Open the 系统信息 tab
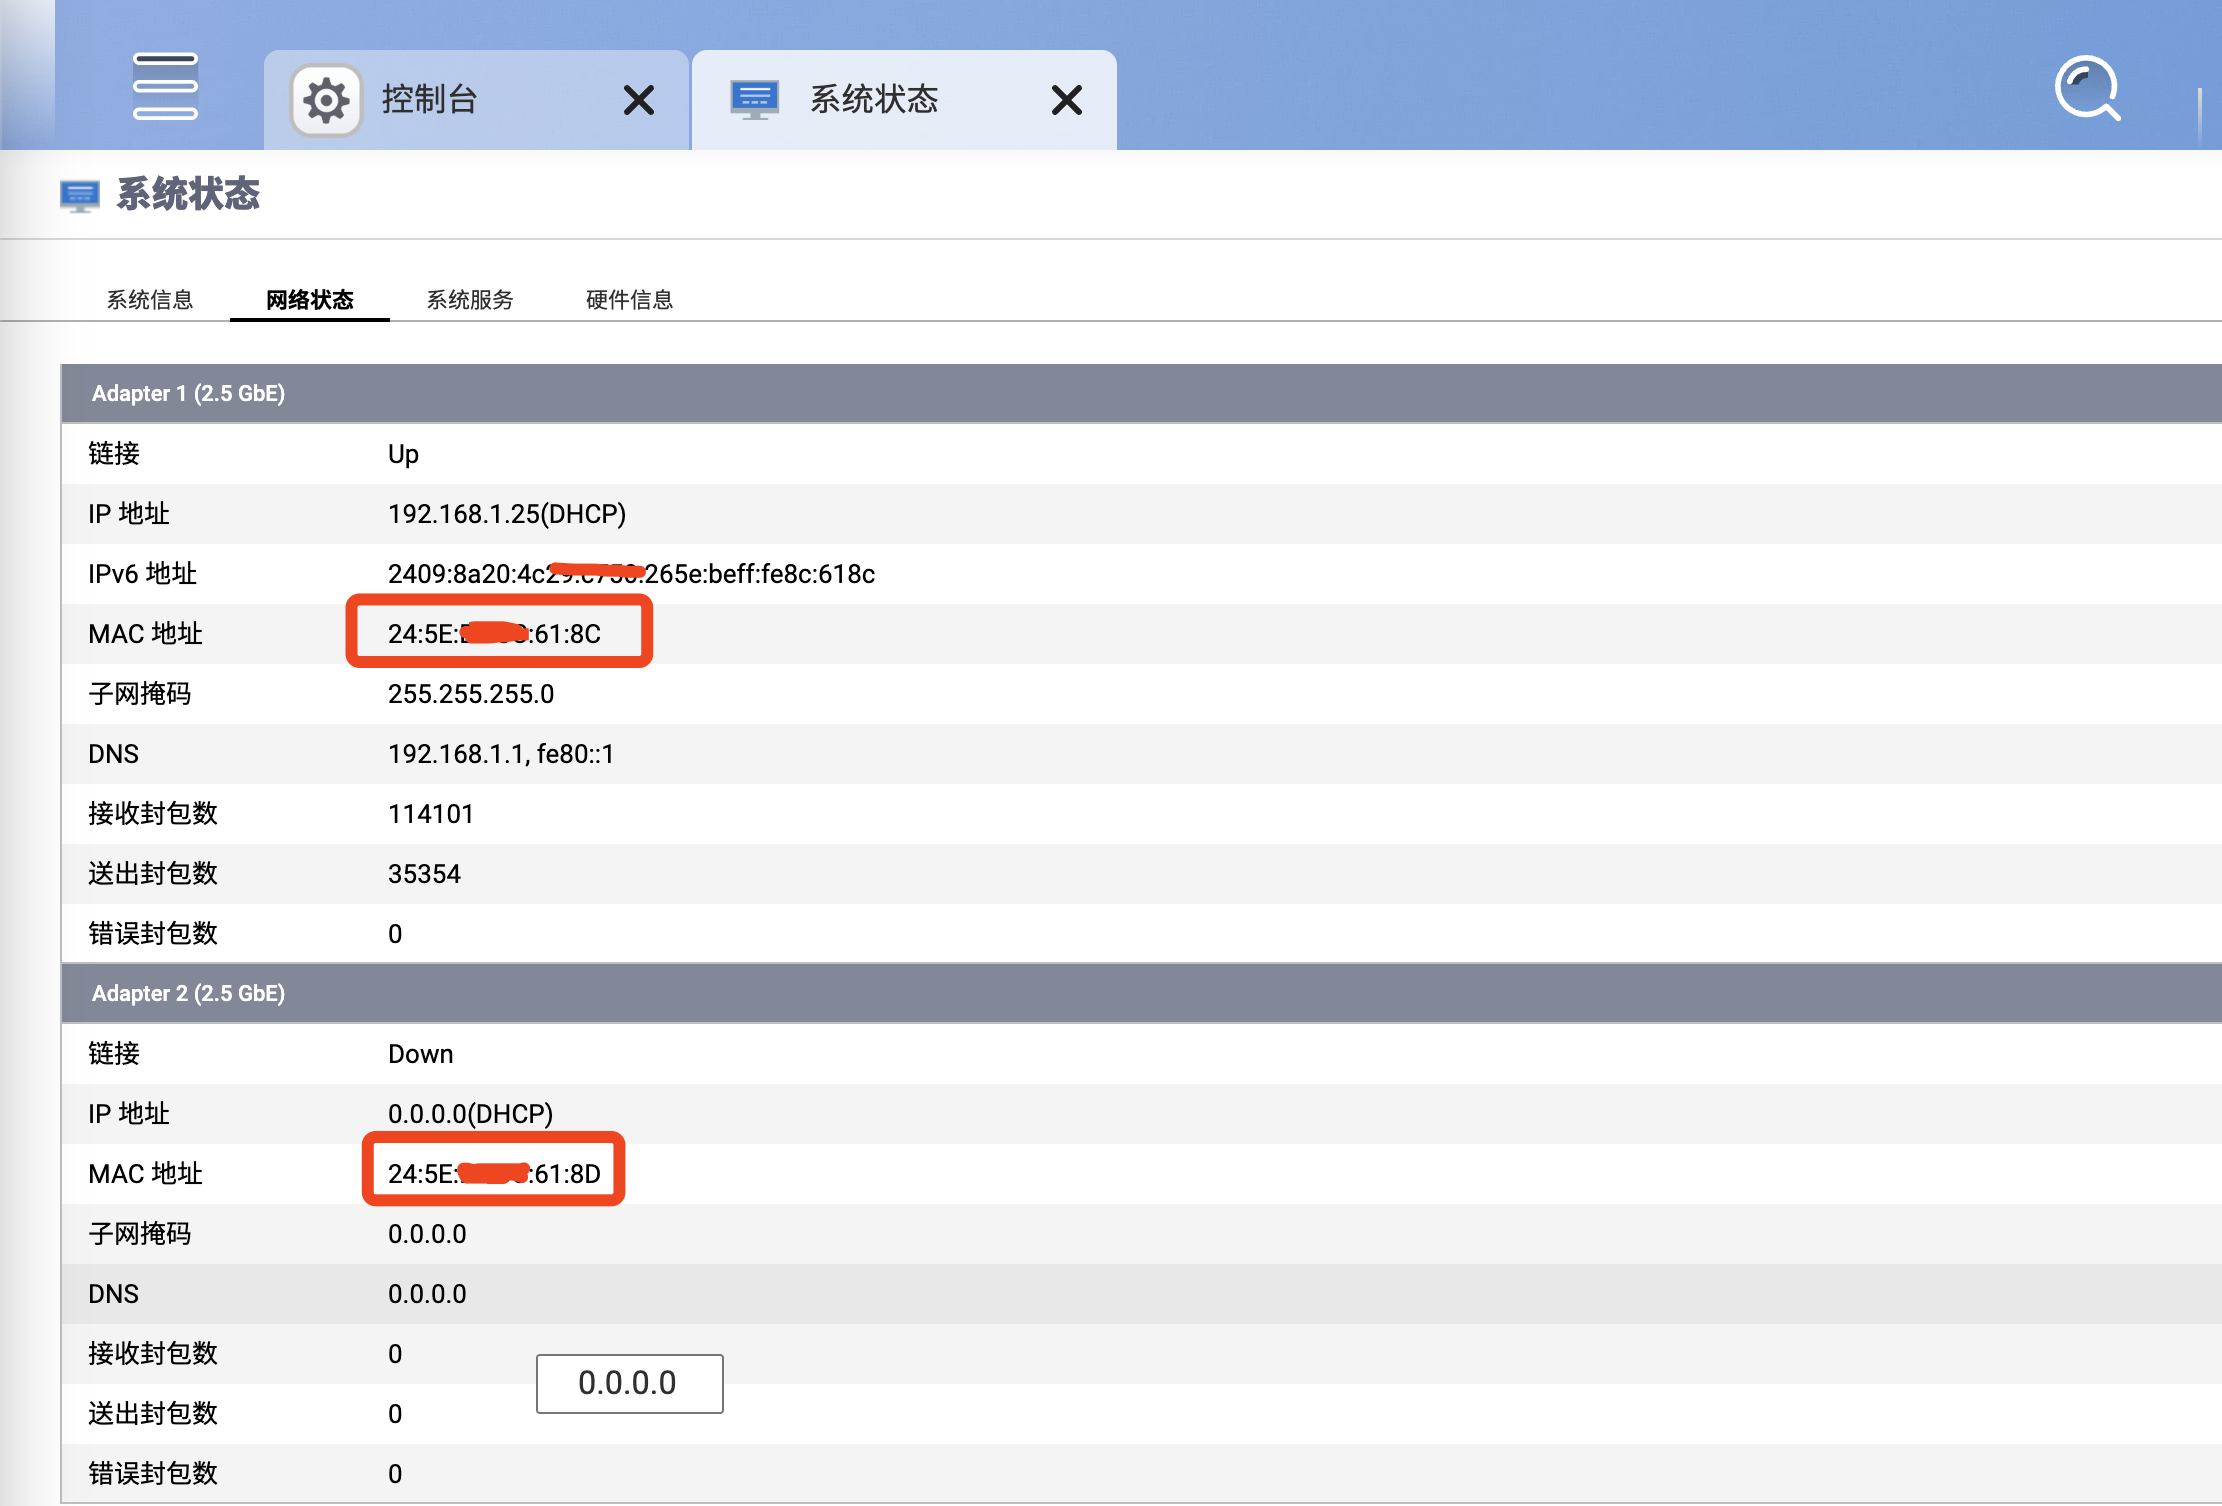The width and height of the screenshot is (2222, 1506). [x=150, y=300]
